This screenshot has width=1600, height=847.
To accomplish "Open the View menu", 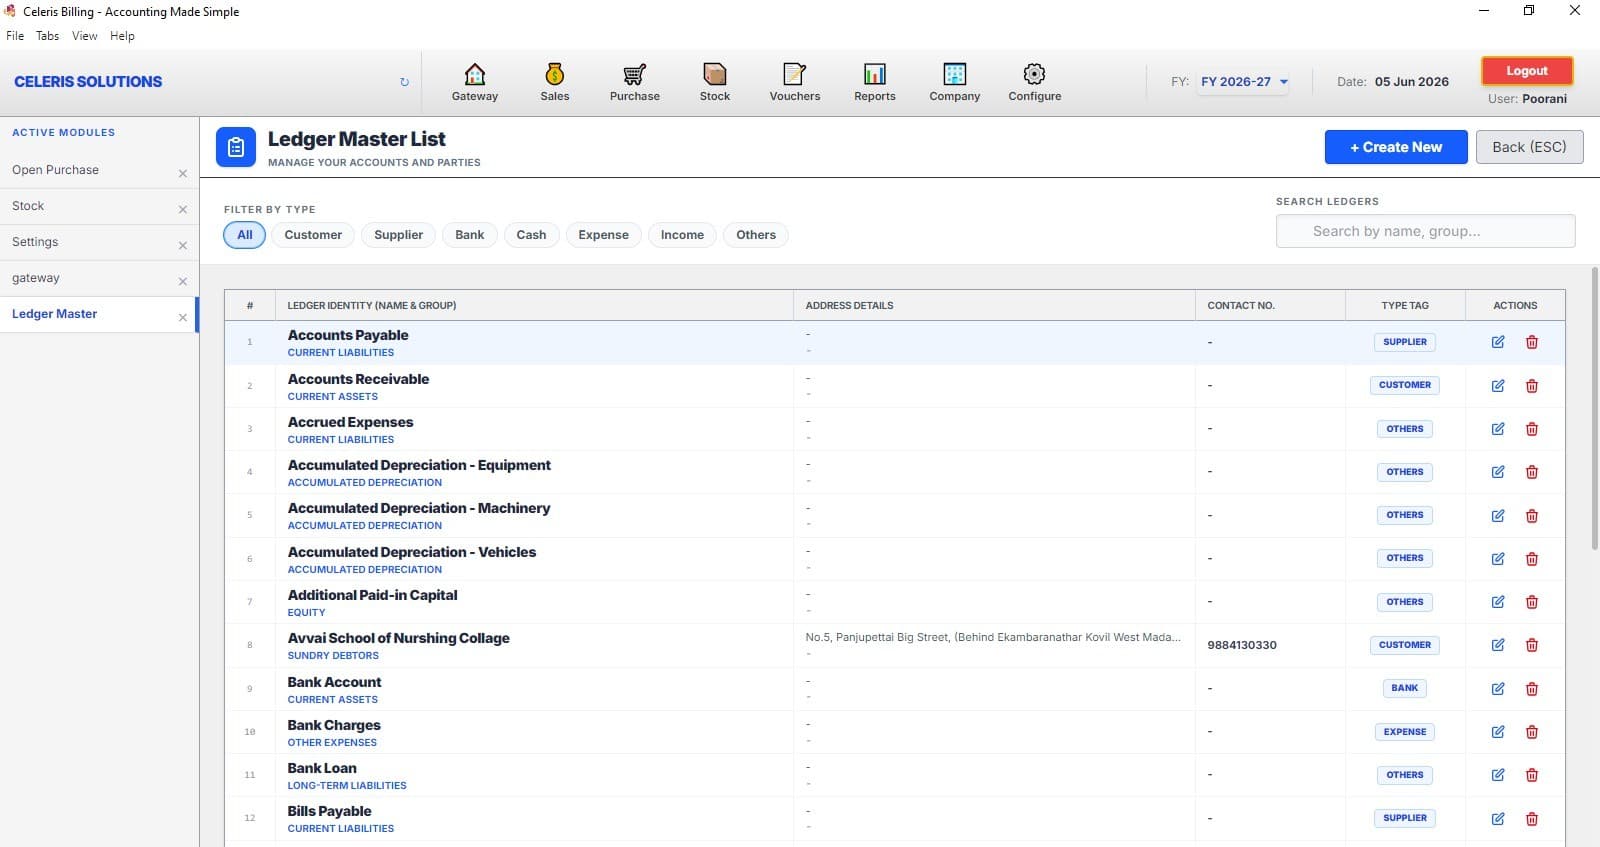I will [85, 36].
